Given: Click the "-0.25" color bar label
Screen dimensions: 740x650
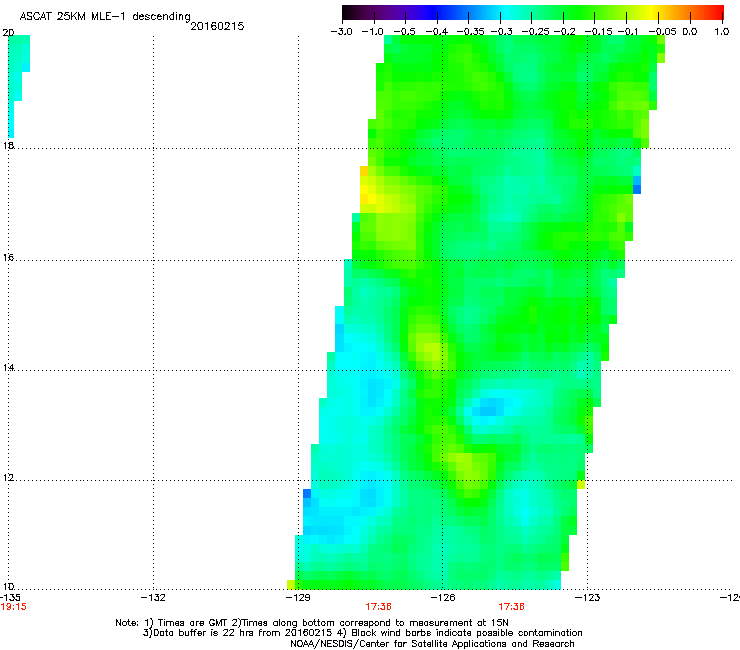Looking at the screenshot, I should click(x=535, y=32).
